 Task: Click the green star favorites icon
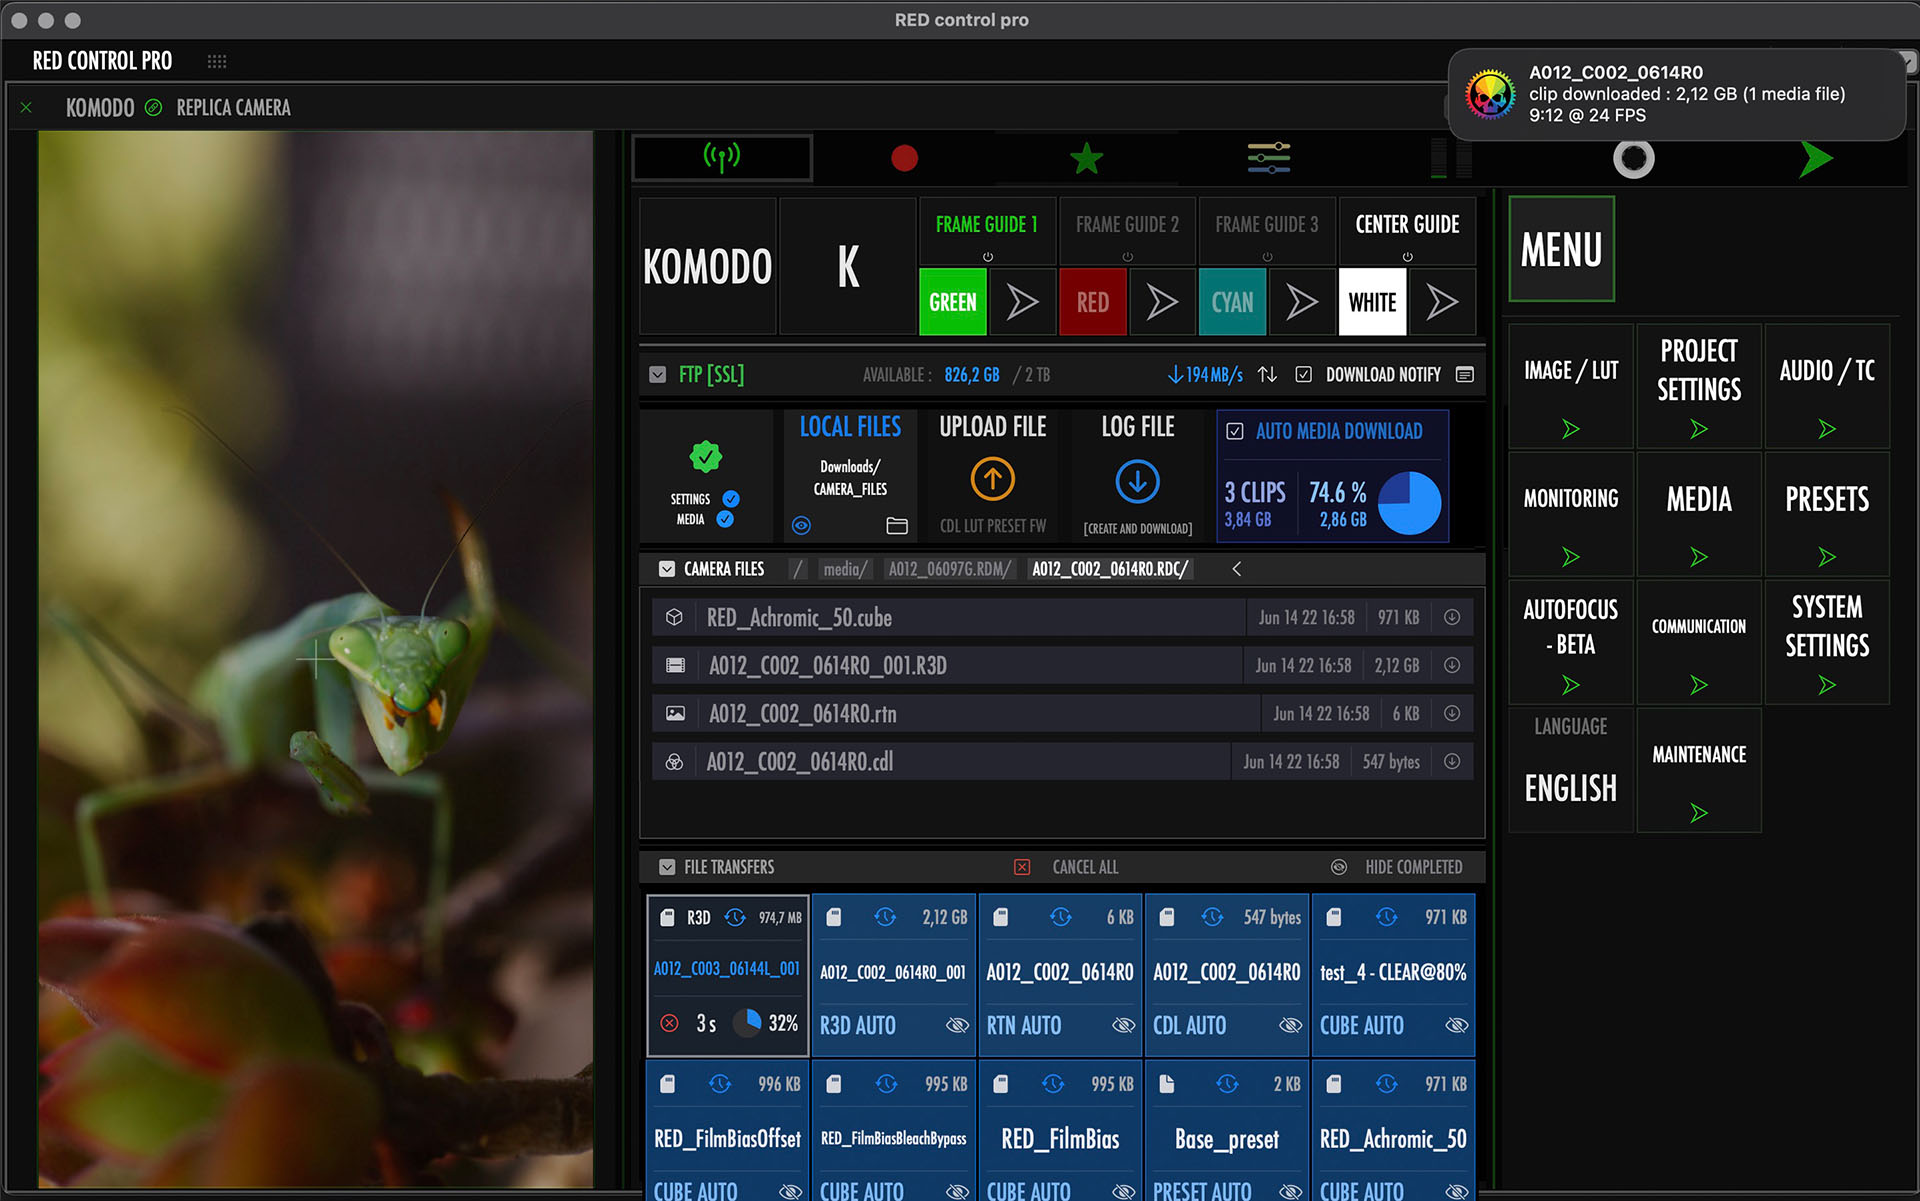[1086, 158]
